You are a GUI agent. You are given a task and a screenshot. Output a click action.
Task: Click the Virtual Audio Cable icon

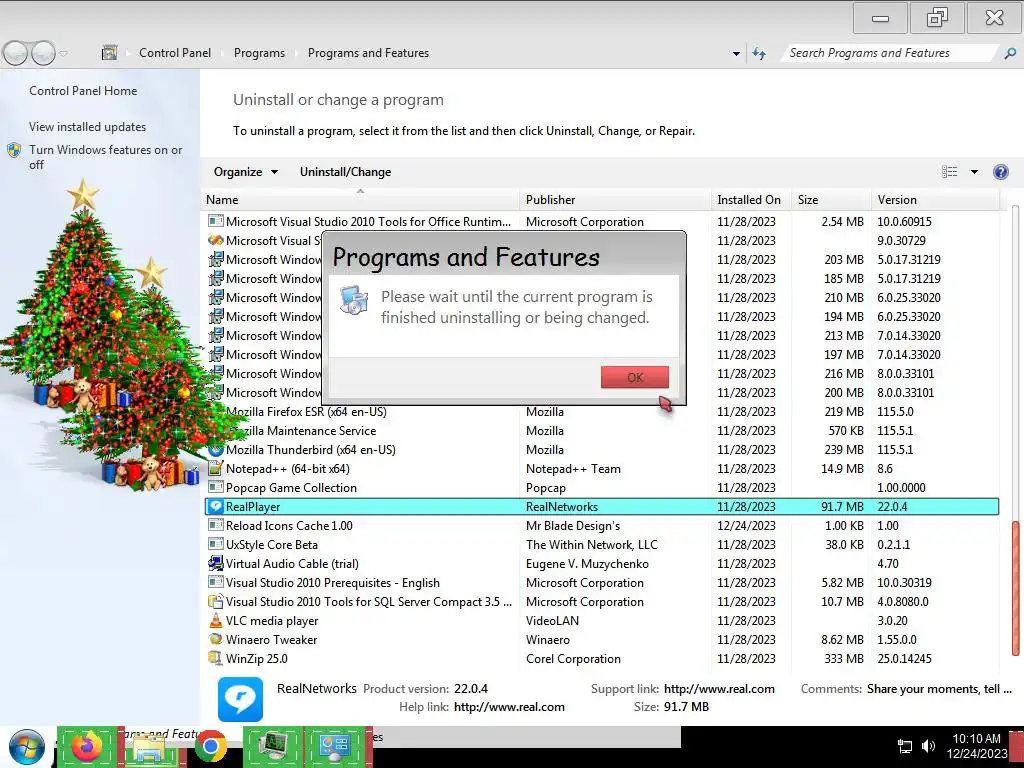(216, 563)
